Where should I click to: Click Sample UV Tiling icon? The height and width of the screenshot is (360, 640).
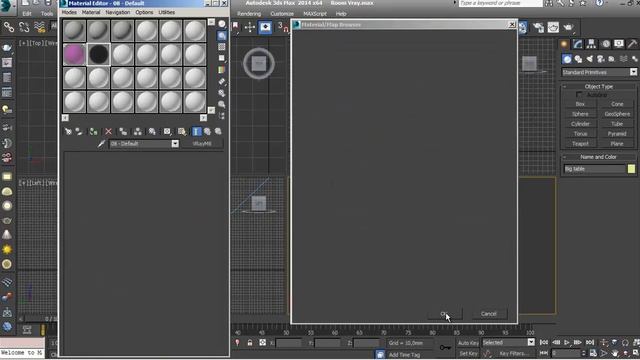pyautogui.click(x=222, y=58)
